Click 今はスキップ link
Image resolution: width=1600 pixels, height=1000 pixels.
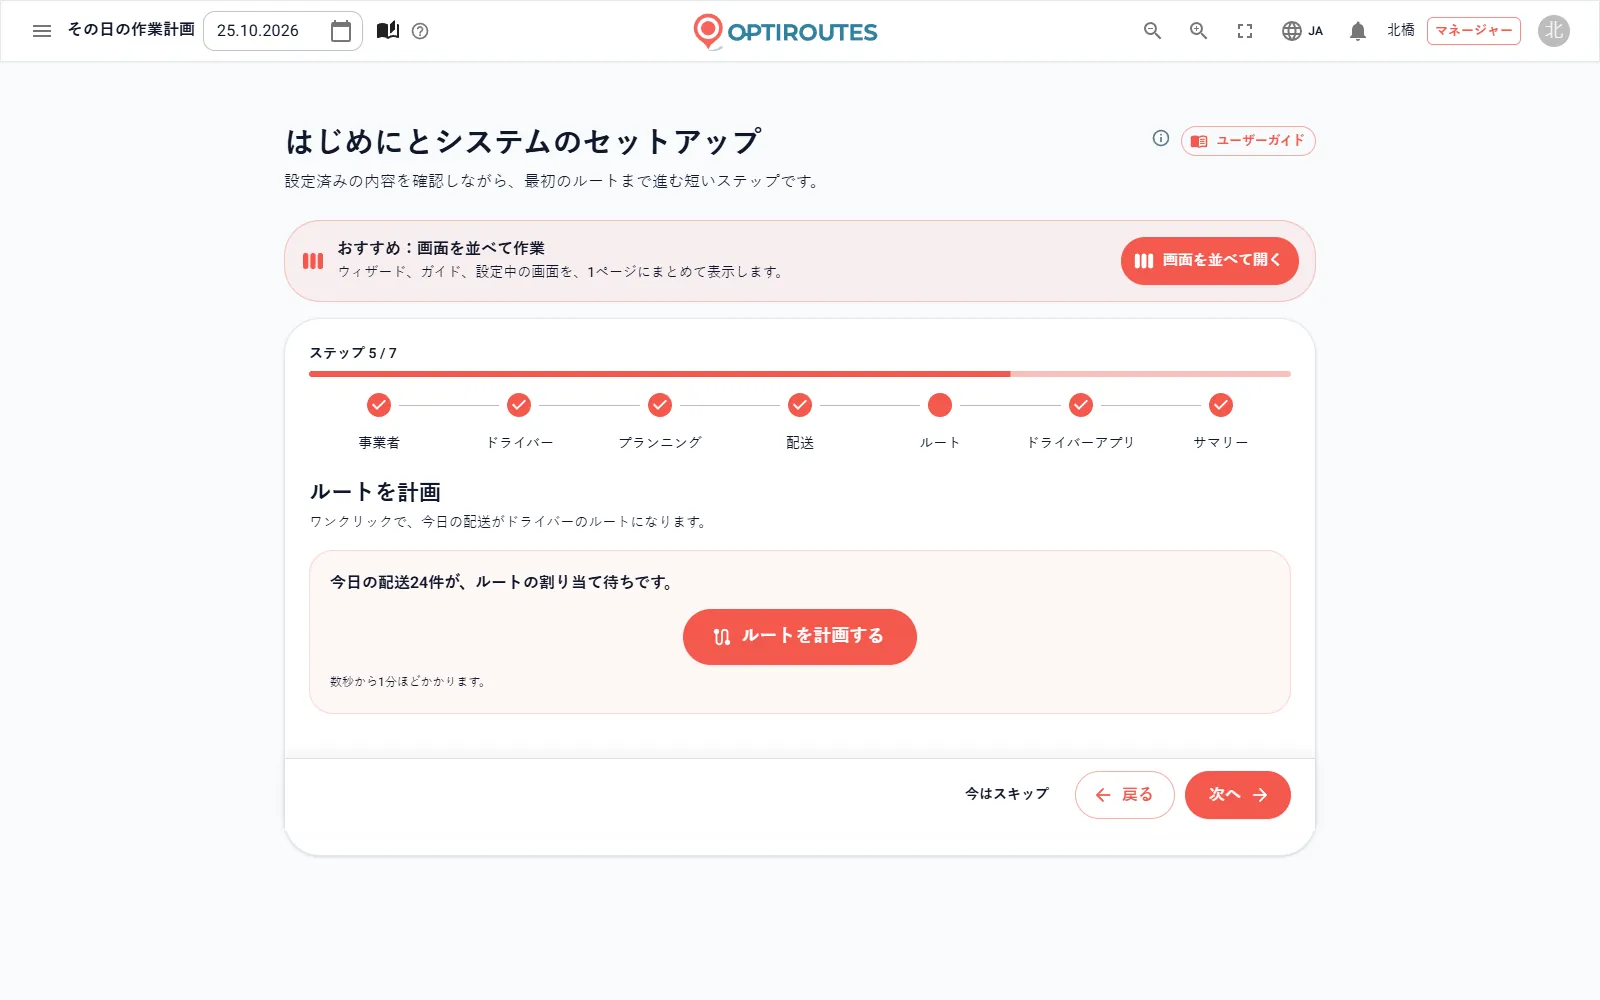pos(1007,794)
